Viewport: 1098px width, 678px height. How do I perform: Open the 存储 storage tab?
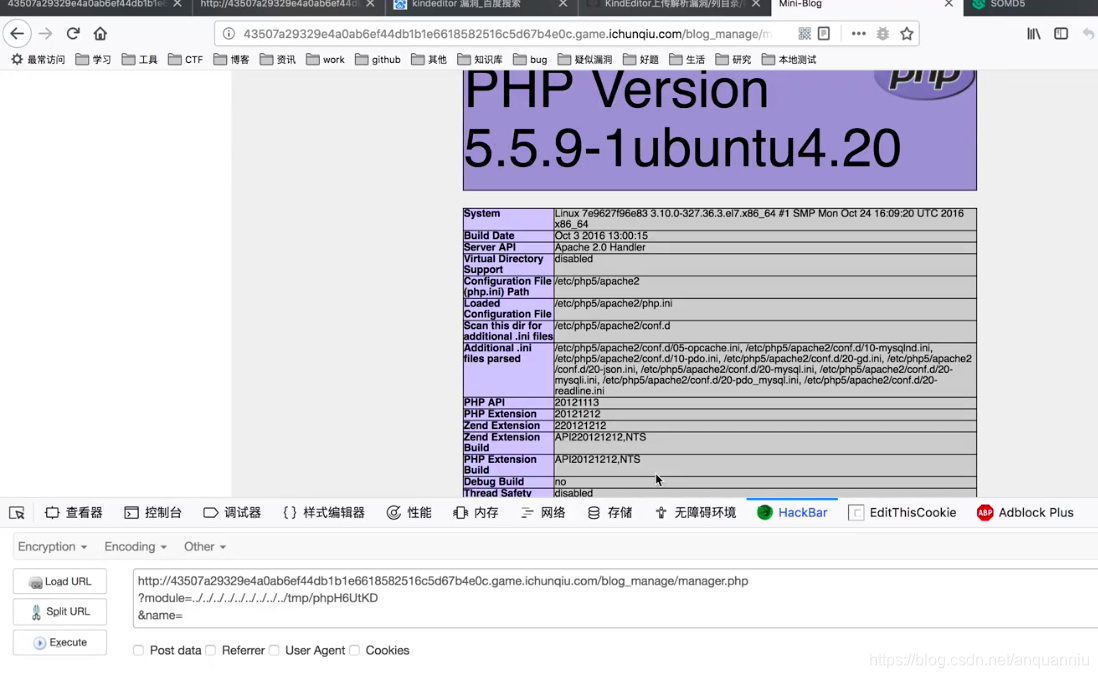pos(610,513)
